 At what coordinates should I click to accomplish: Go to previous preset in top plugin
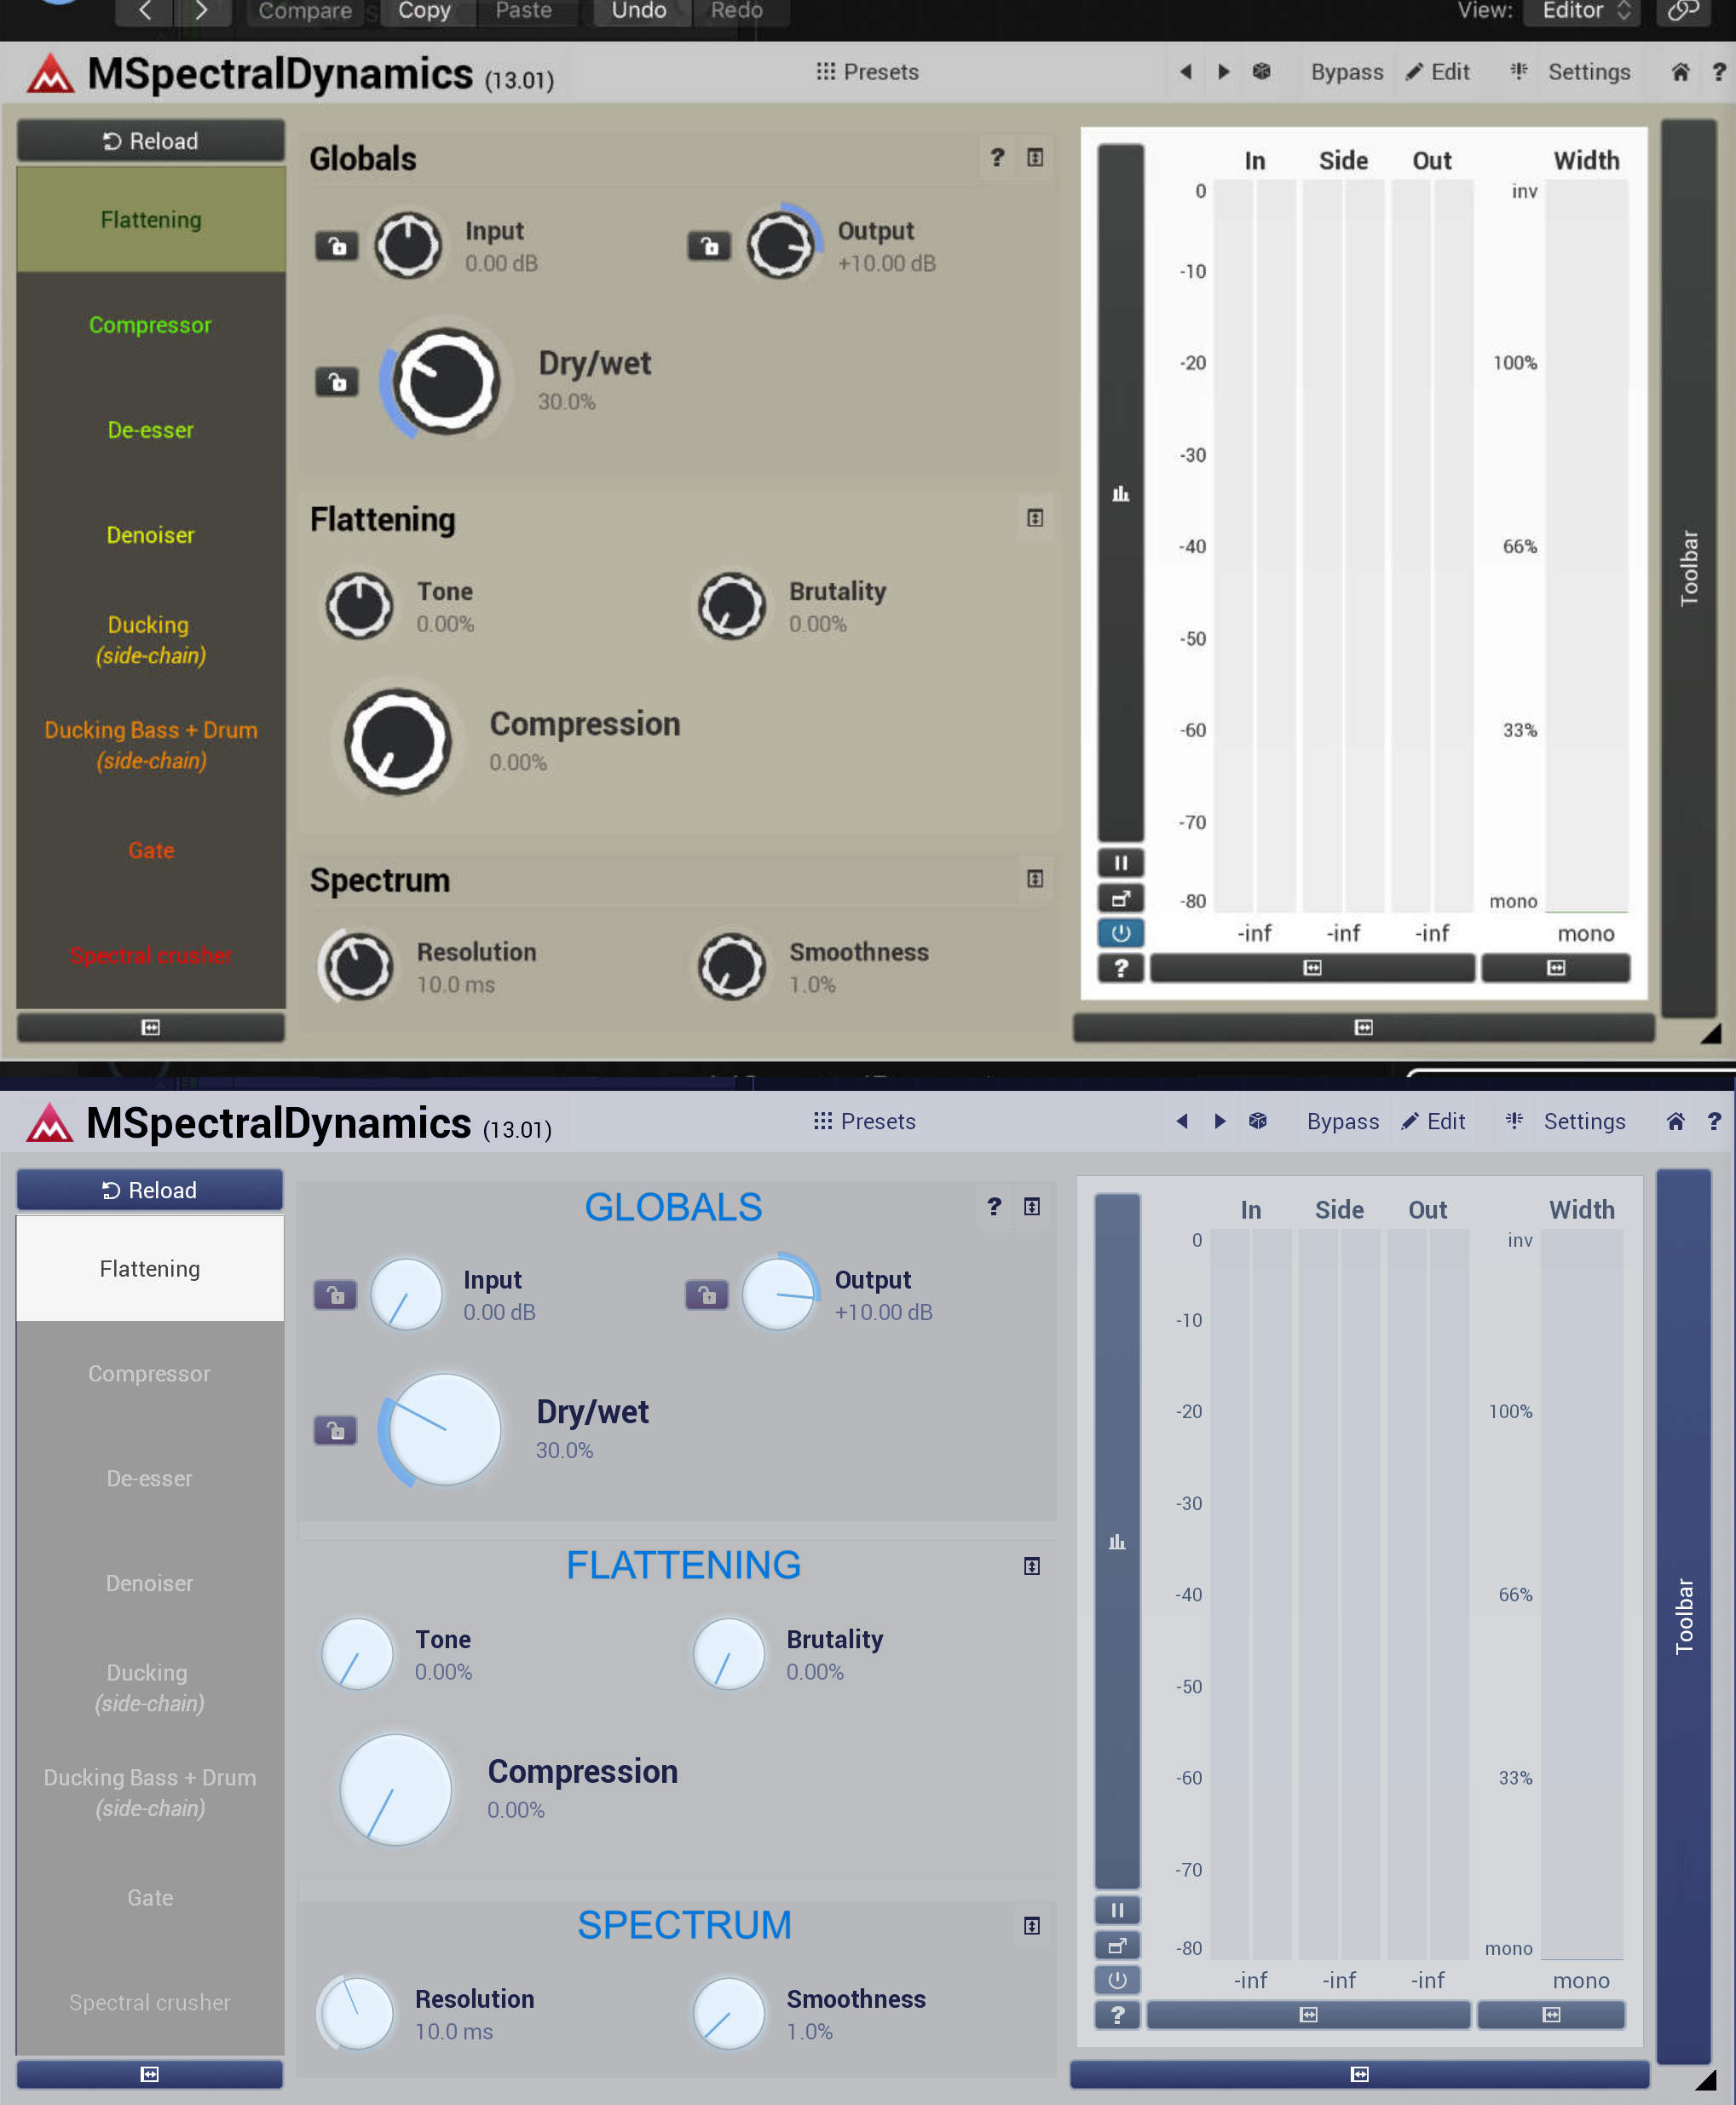click(x=1186, y=72)
